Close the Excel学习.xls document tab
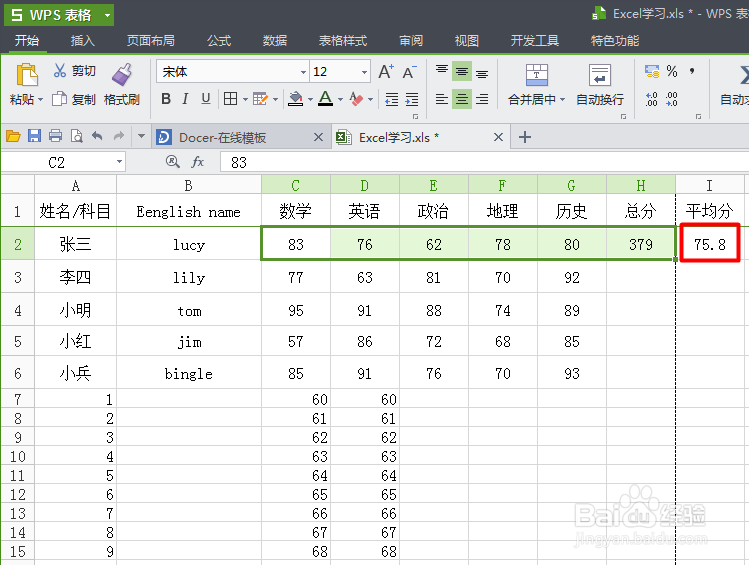749x565 pixels. 498,138
